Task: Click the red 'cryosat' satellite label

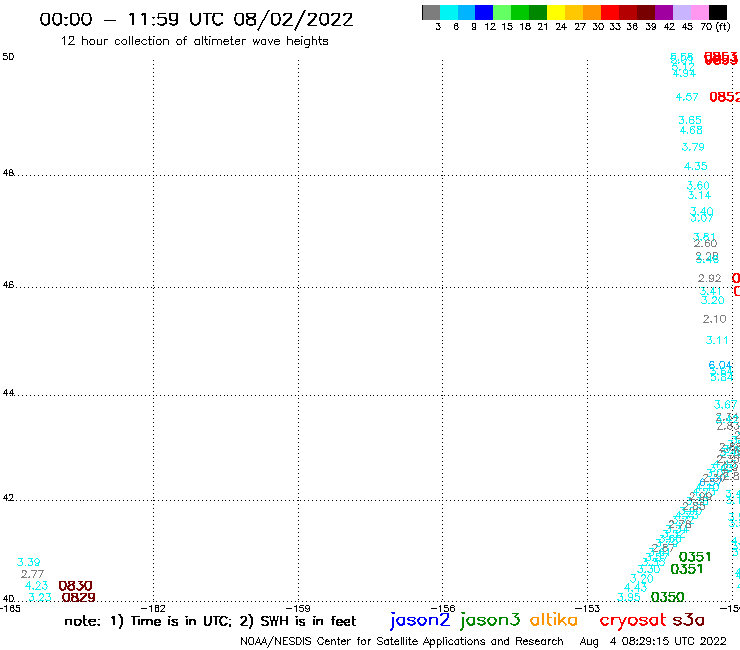Action: pos(632,620)
